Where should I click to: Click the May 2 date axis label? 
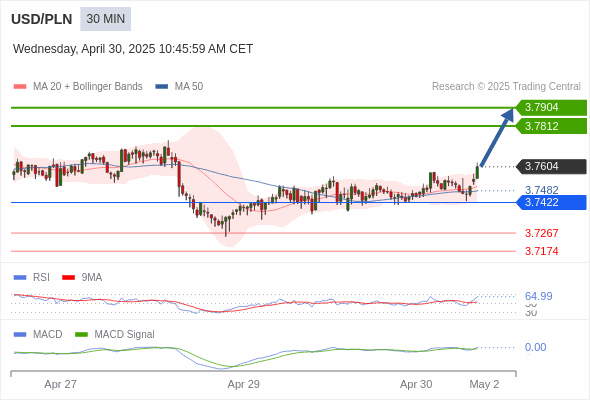point(484,384)
